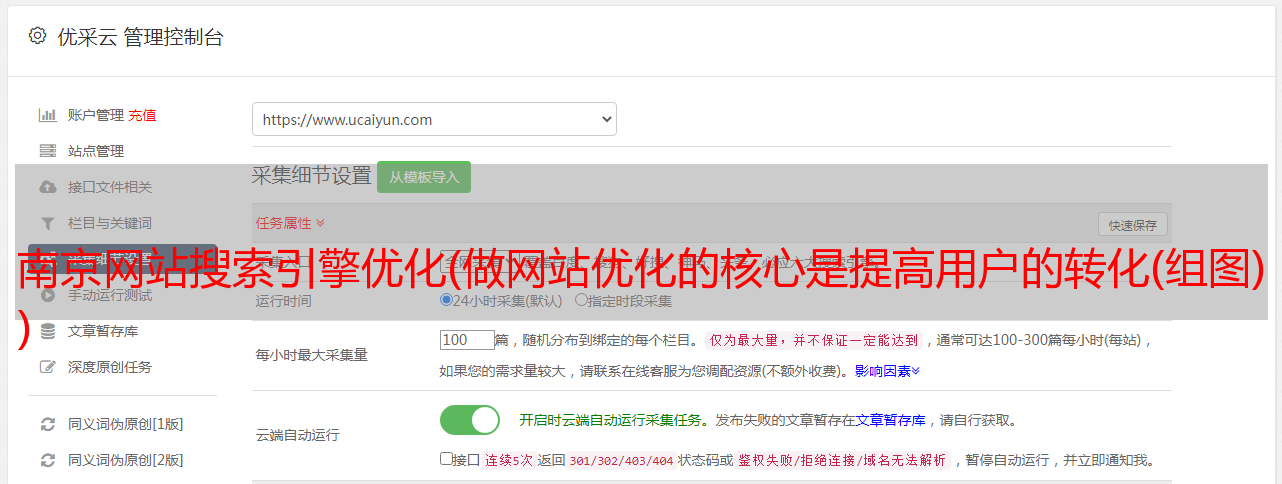The height and width of the screenshot is (484, 1282).
Task: Check the 接口 checkbox
Action: 446,459
